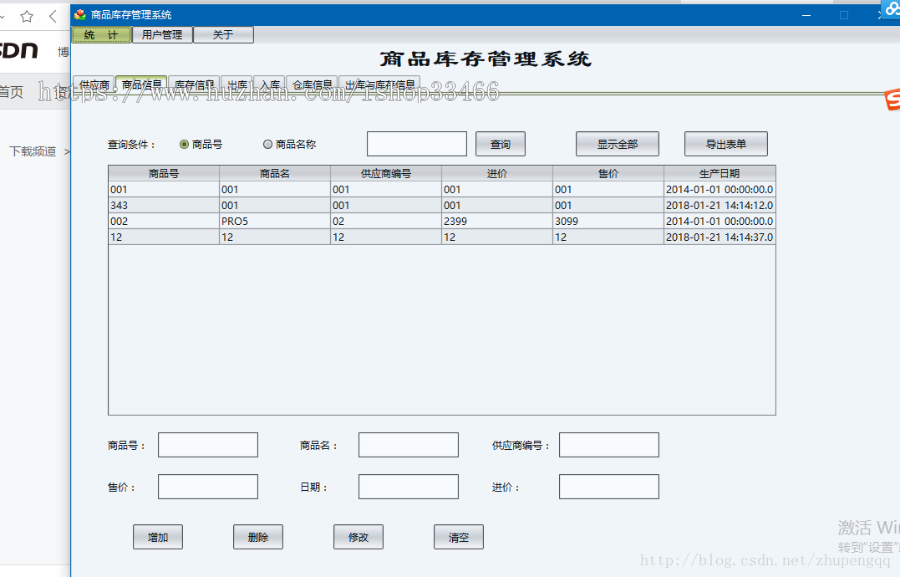This screenshot has height=577, width=900.
Task: Click the CSDN logo in the sidebar
Action: pyautogui.click(x=20, y=50)
